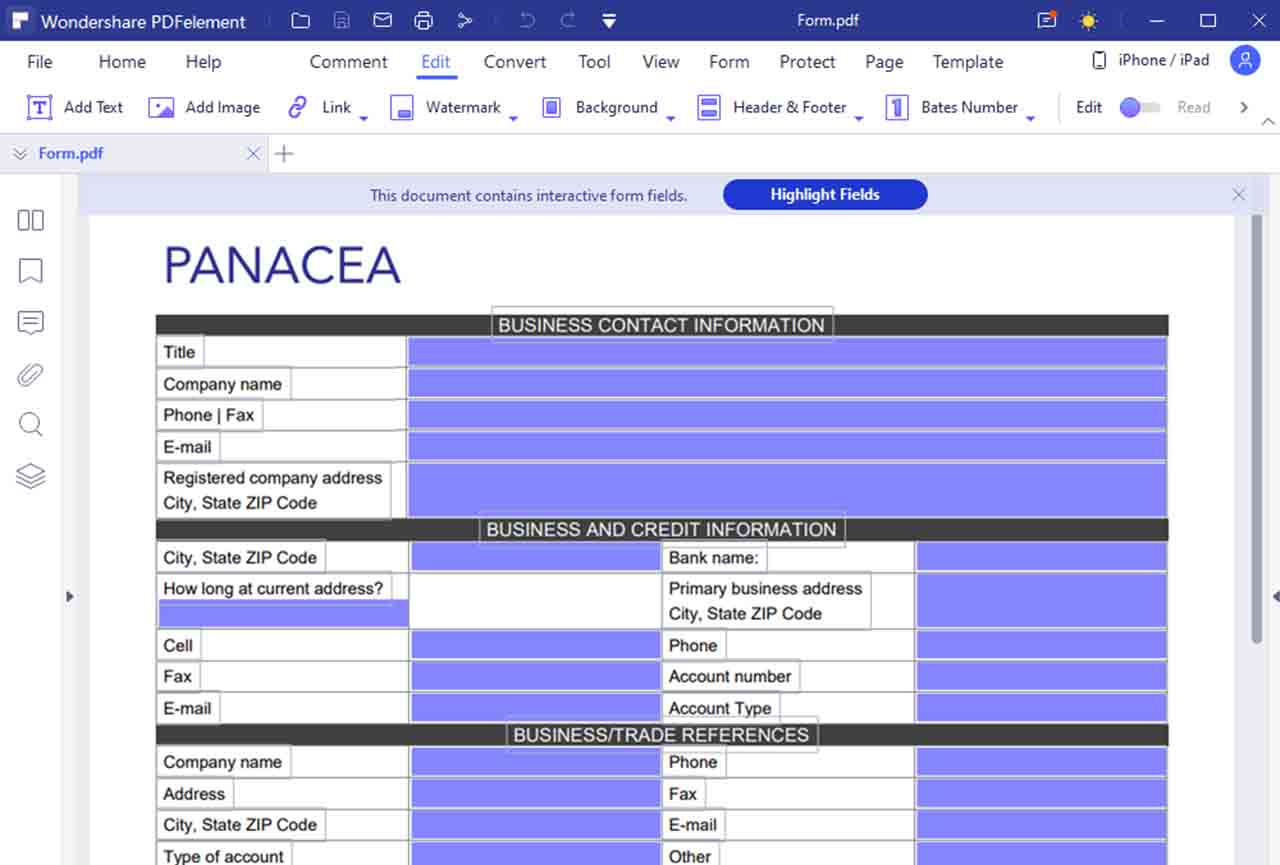Click the Save disk icon

341,20
